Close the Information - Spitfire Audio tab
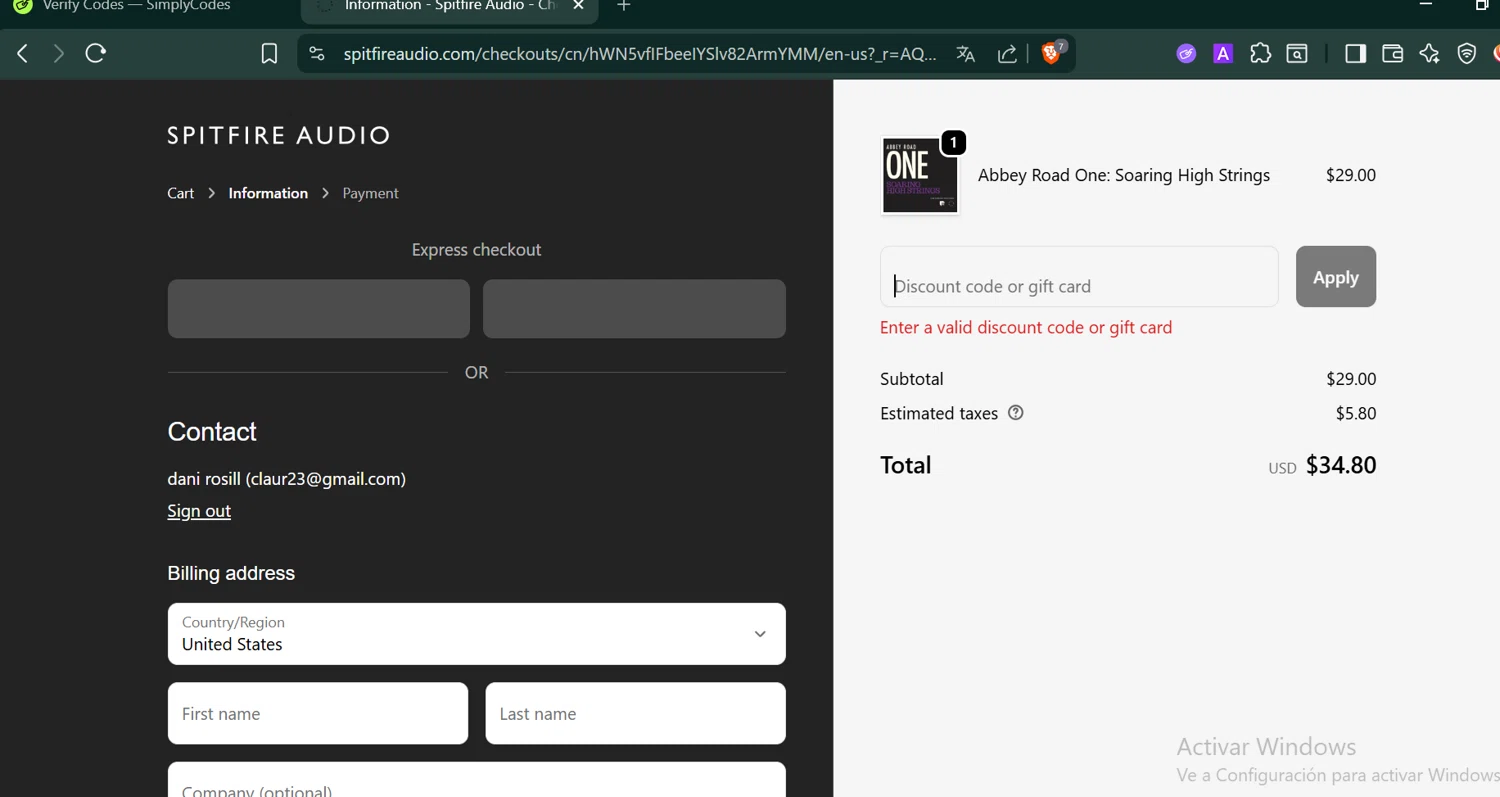 pyautogui.click(x=578, y=6)
